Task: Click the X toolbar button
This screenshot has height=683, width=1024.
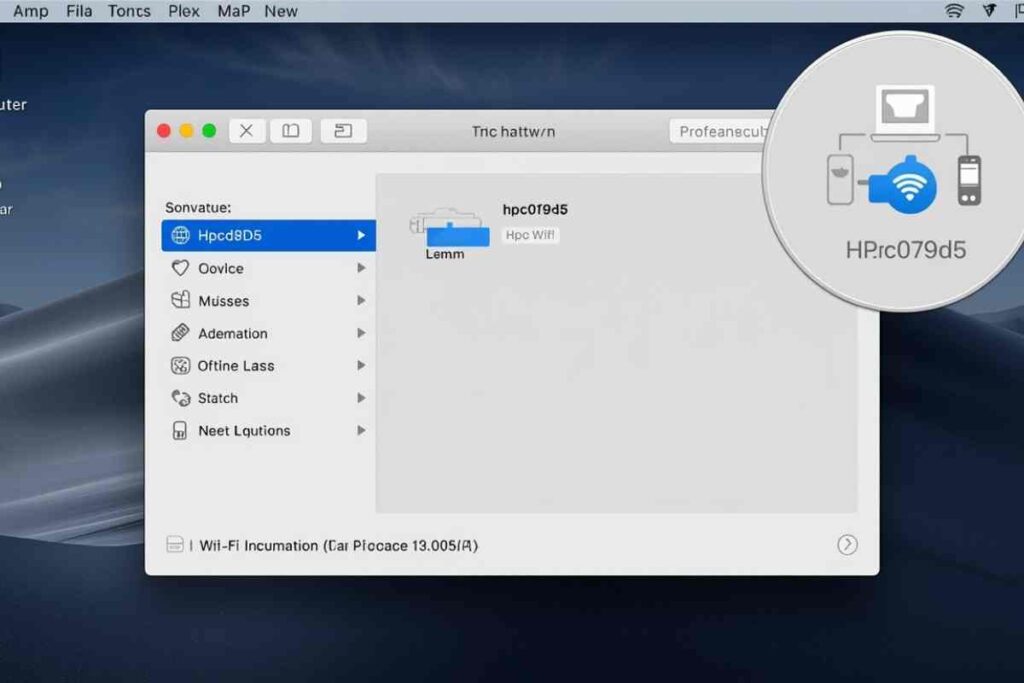Action: point(246,130)
